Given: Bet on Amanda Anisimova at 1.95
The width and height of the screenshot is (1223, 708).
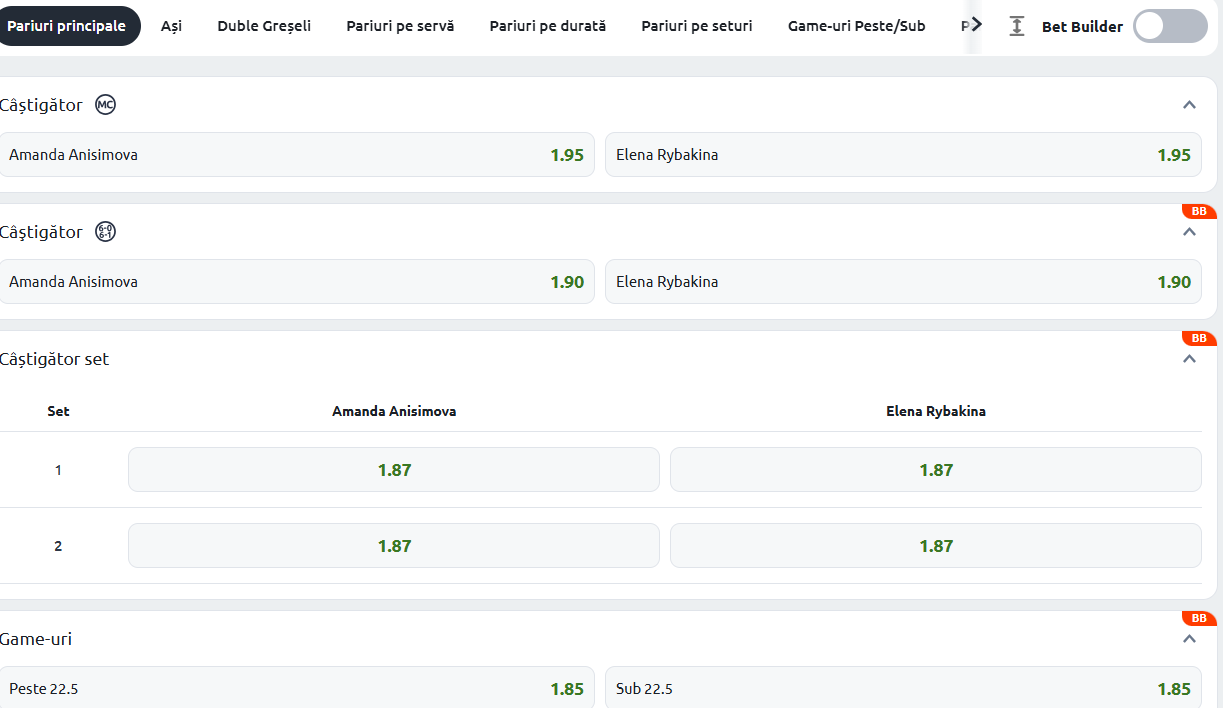Looking at the screenshot, I should click(297, 155).
